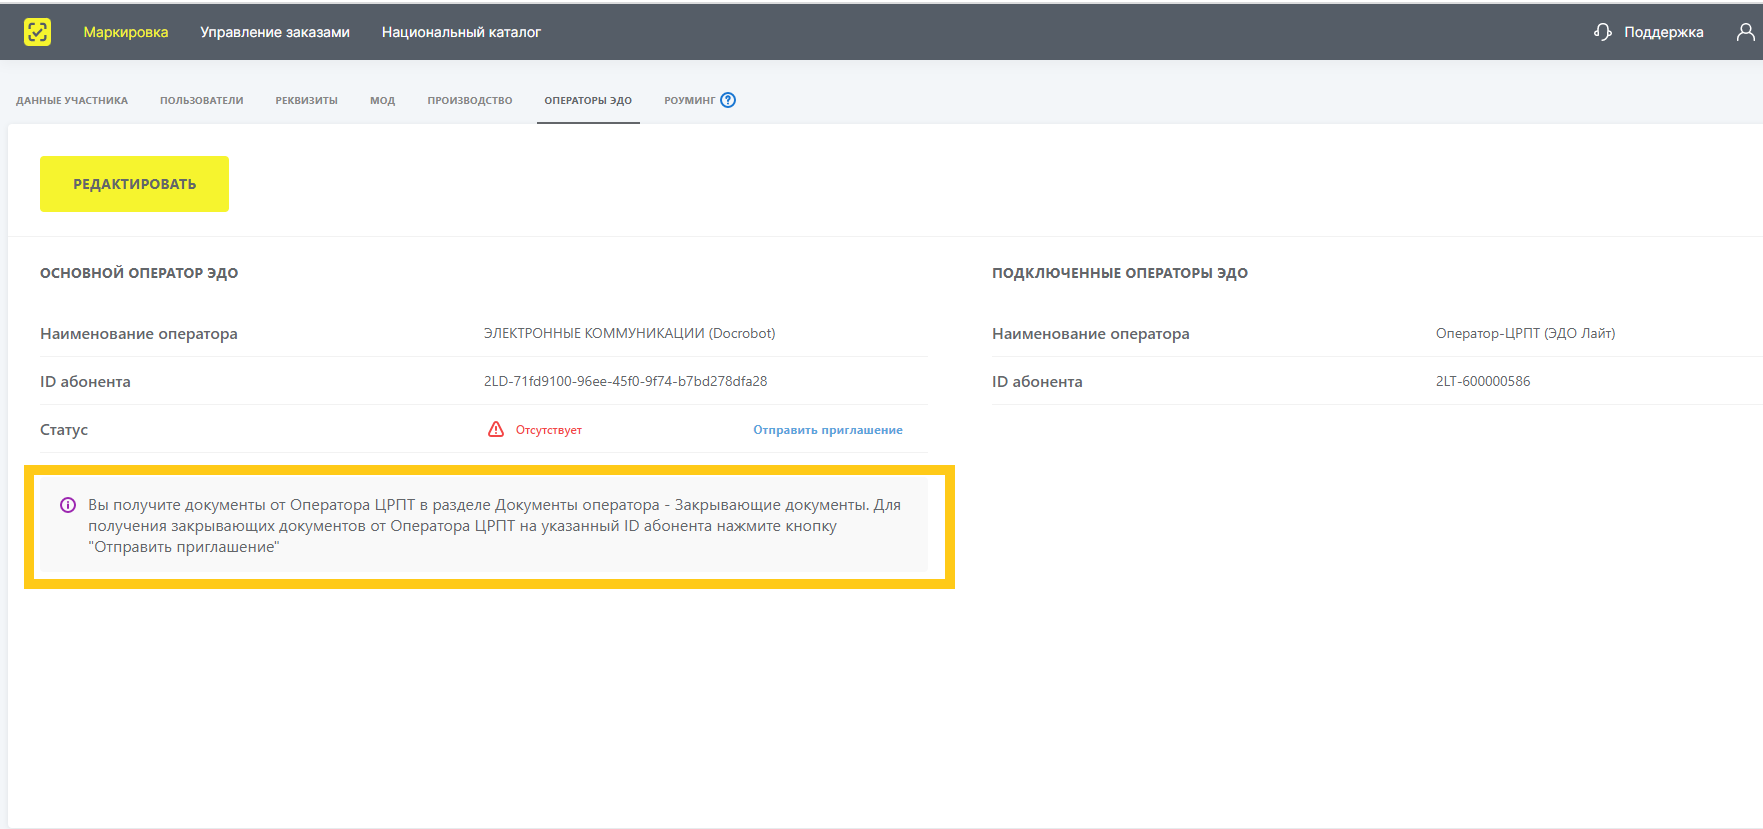The width and height of the screenshot is (1763, 829).
Task: Click the Статус row label
Action: (64, 430)
